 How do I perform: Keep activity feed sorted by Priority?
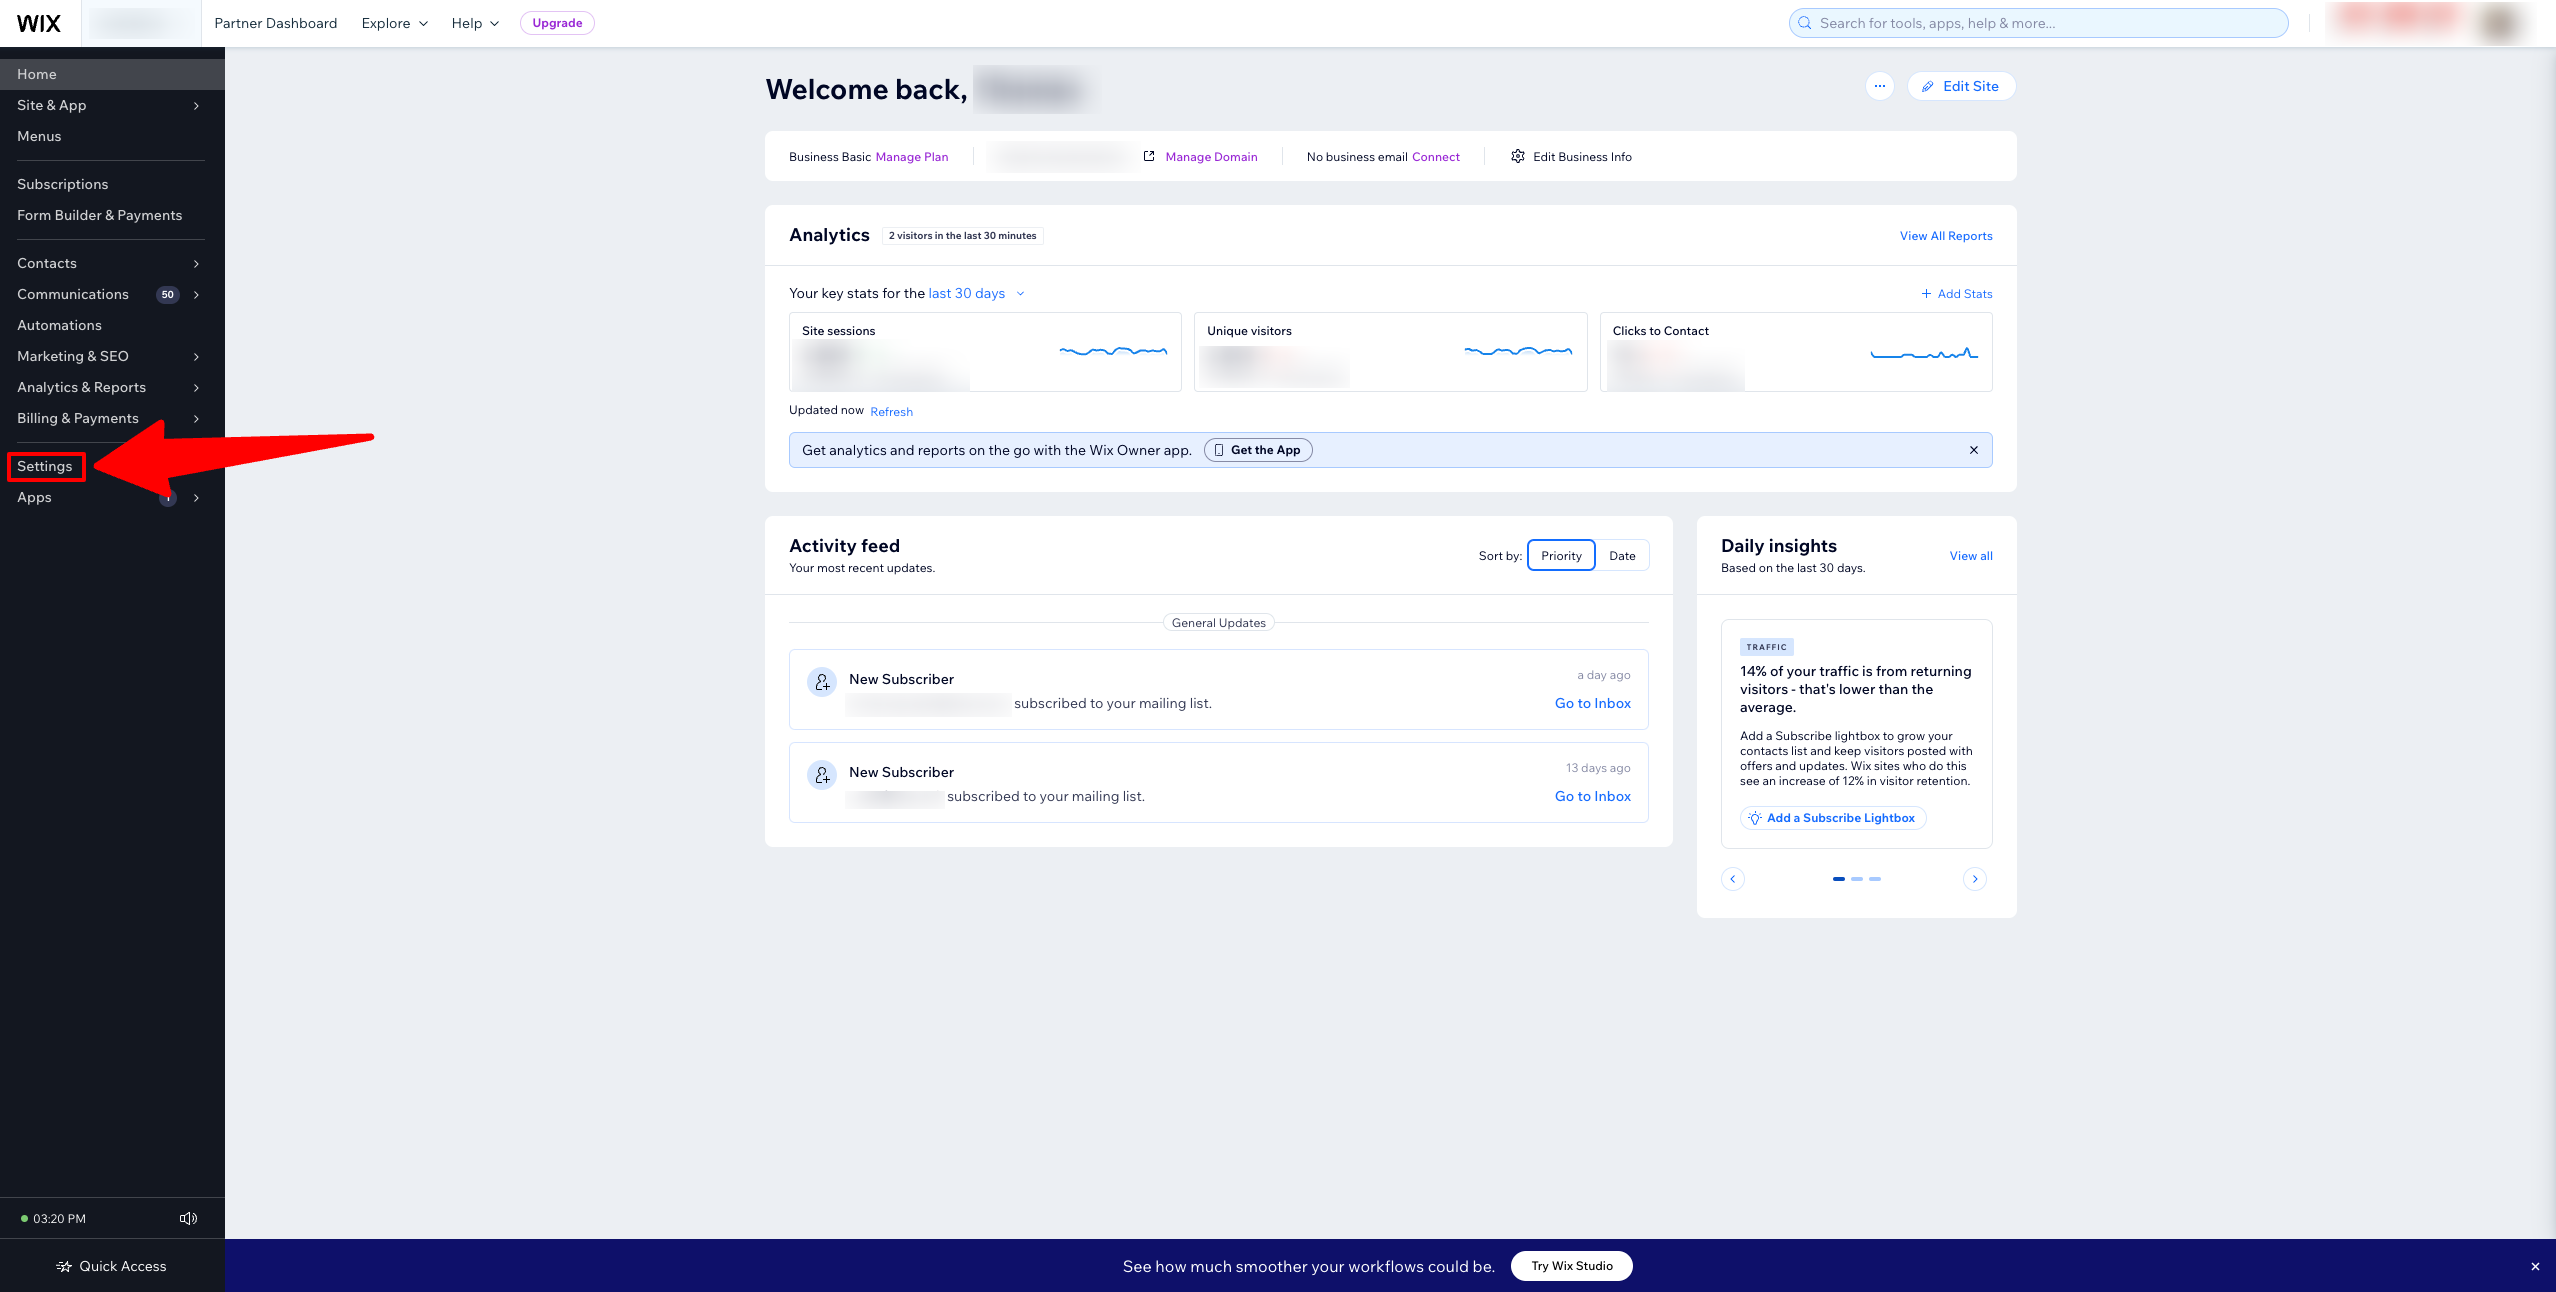(1560, 555)
